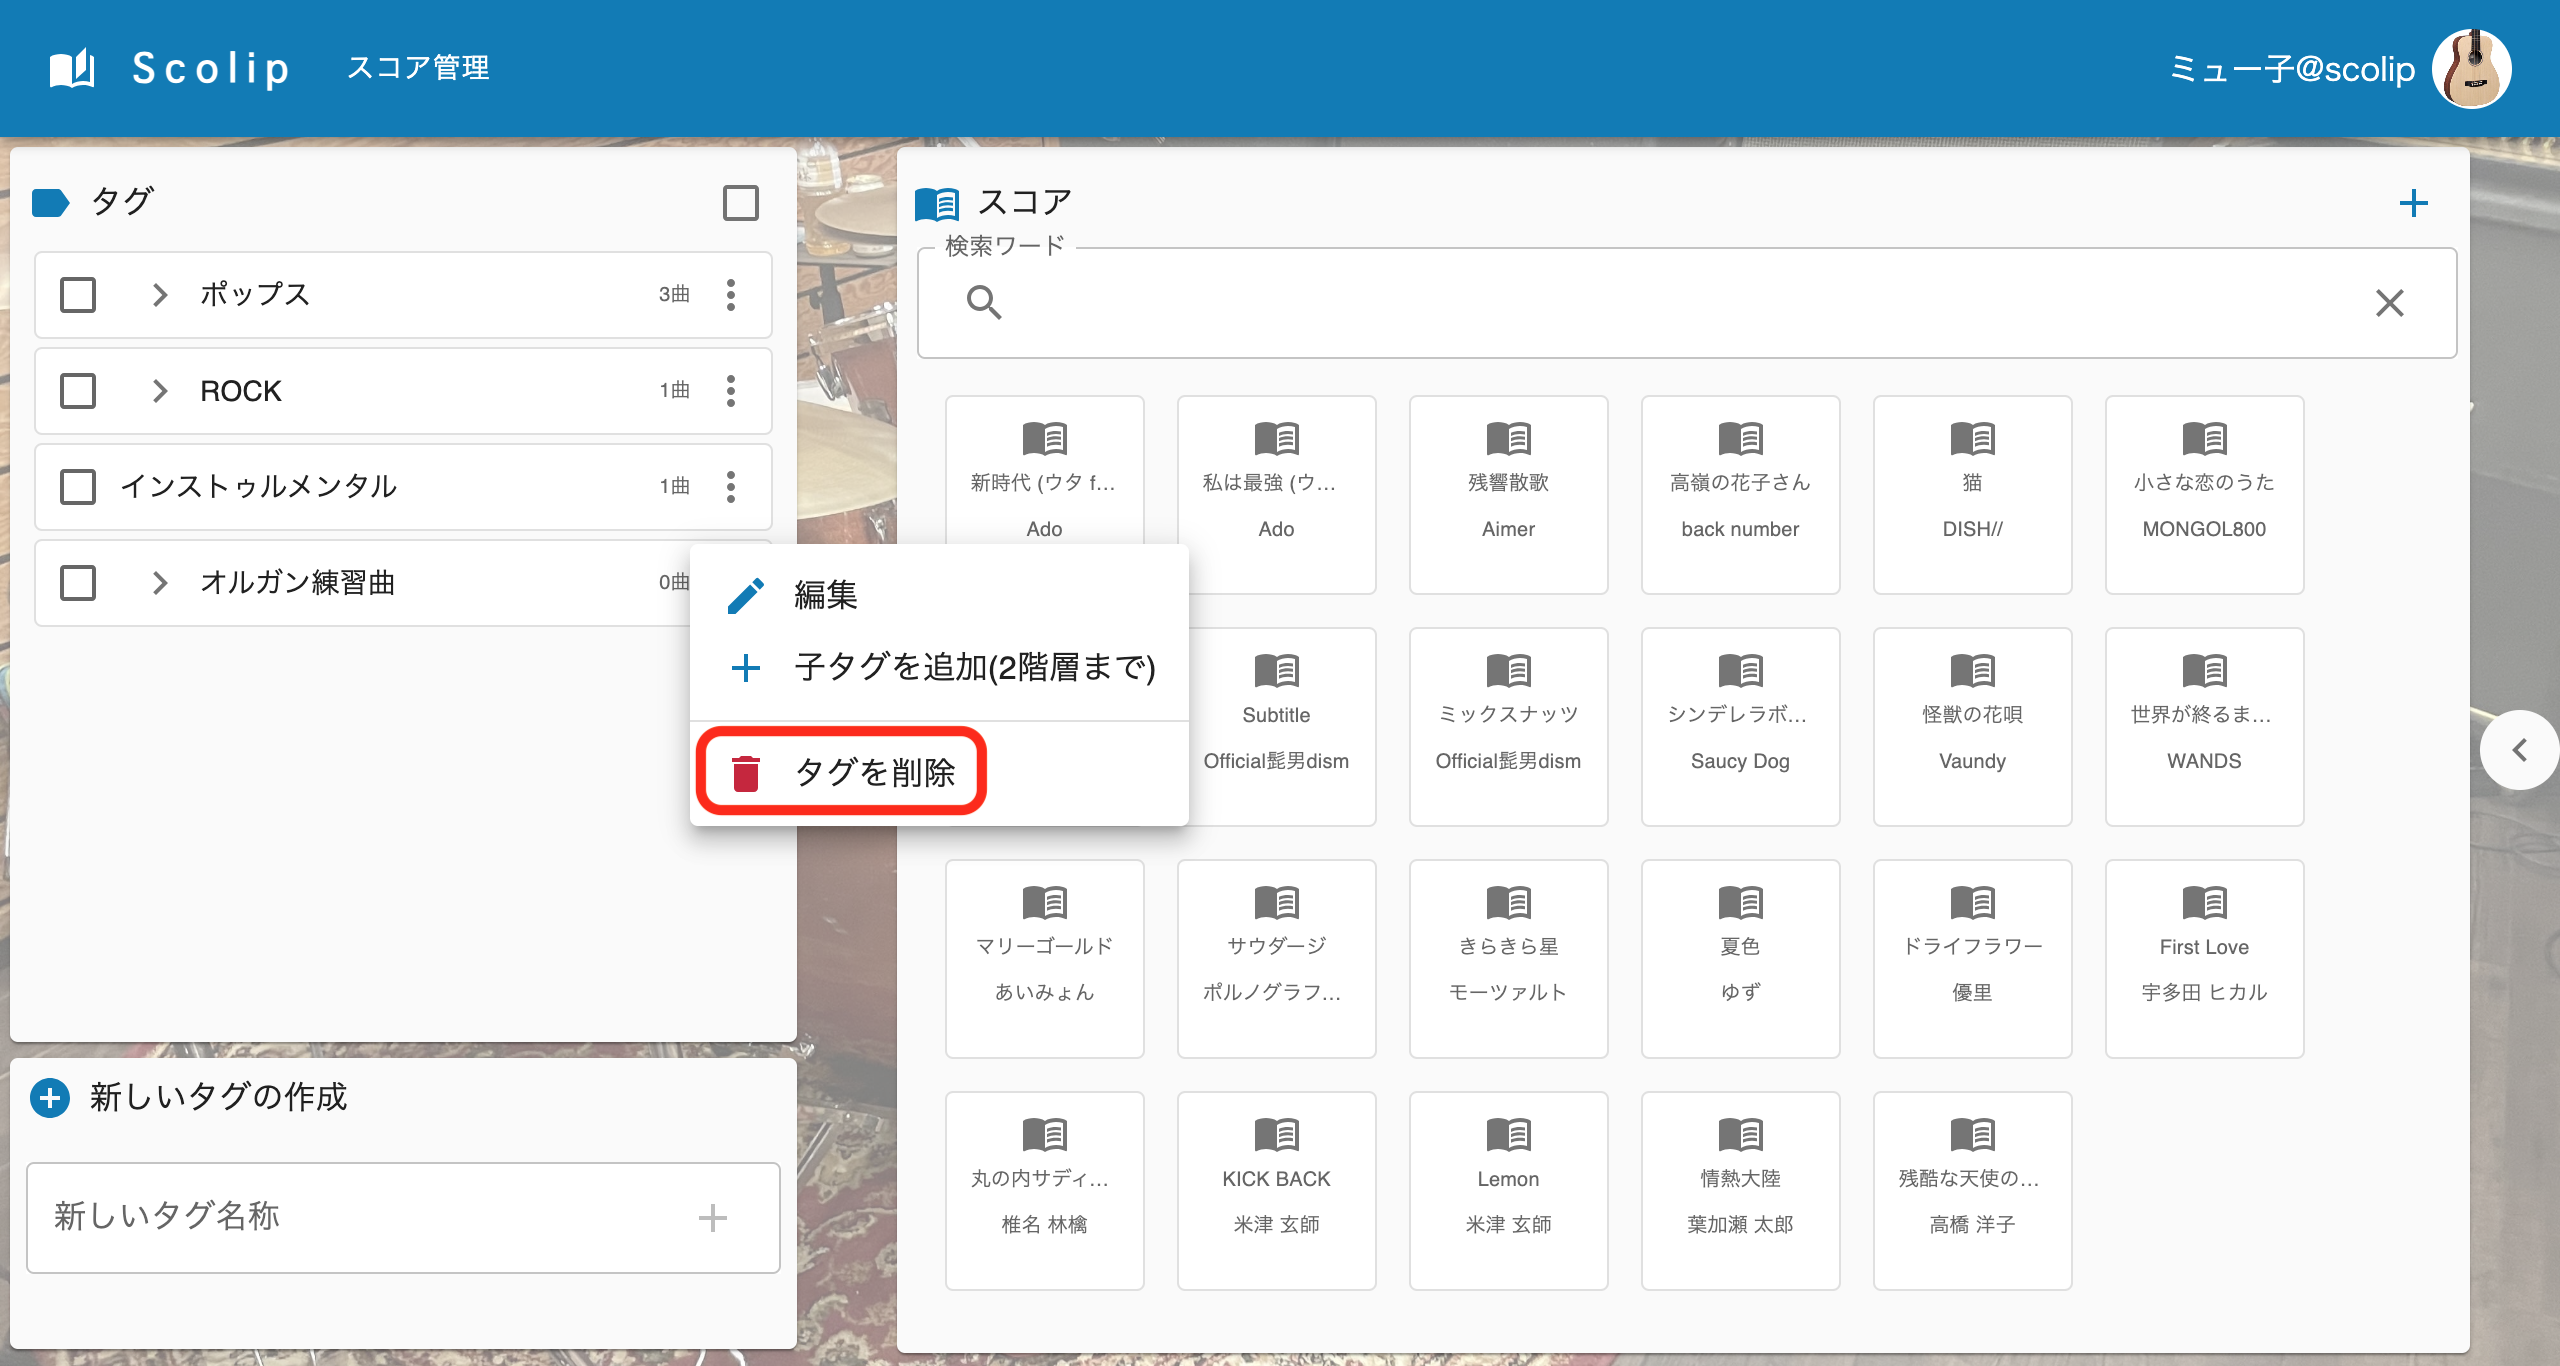Open the マリーゴールド あいみょん score
This screenshot has height=1366, width=2560.
[x=1044, y=958]
